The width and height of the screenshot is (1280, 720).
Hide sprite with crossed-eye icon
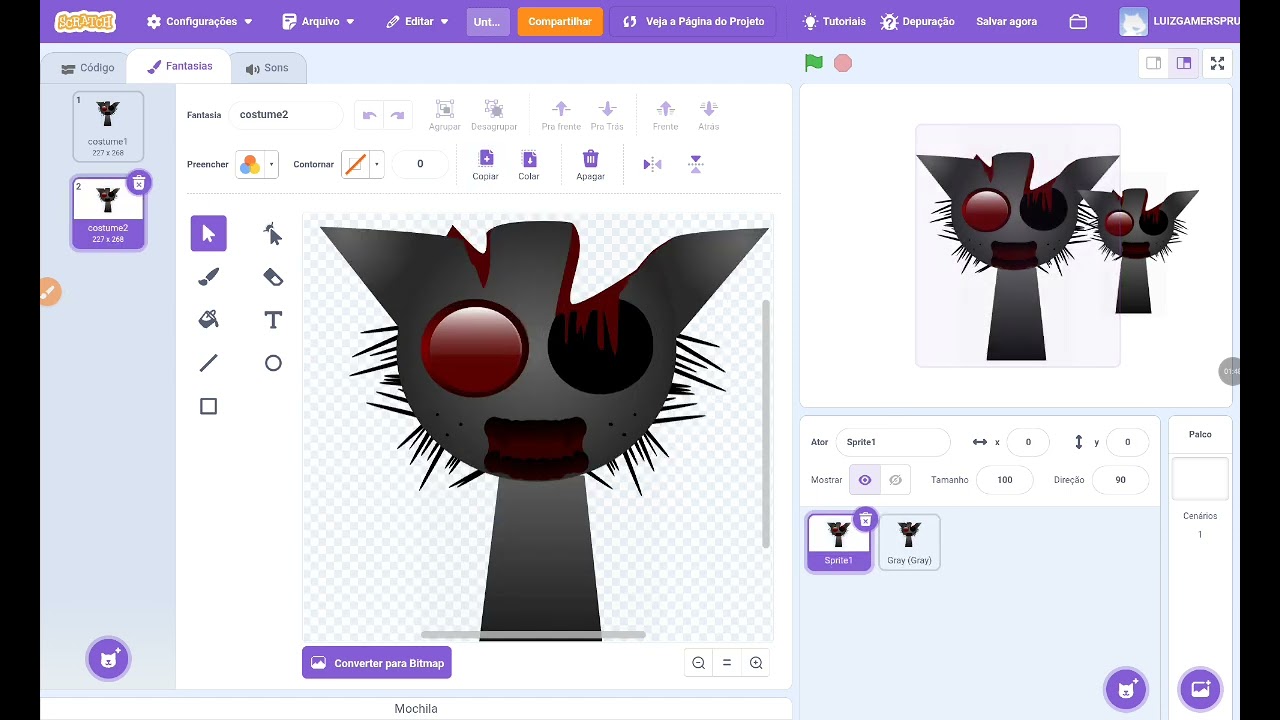896,480
